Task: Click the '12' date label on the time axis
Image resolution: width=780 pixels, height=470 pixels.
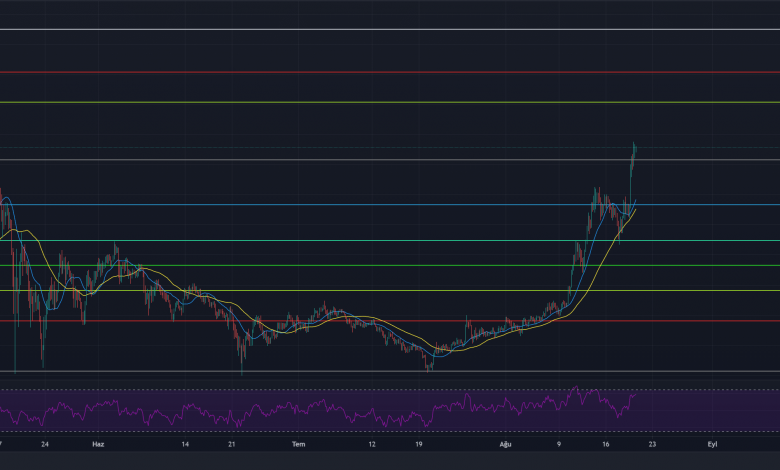Action: (372, 444)
